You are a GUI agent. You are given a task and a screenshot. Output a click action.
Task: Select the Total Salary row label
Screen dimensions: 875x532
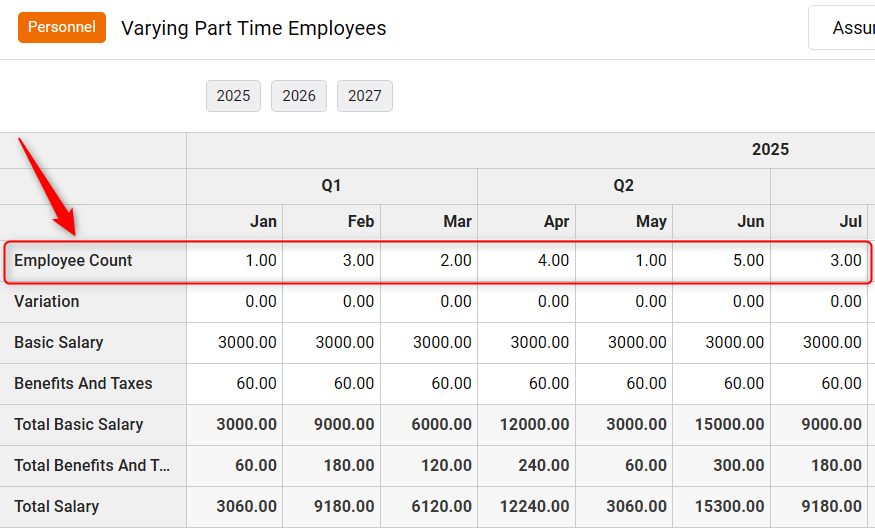click(57, 506)
